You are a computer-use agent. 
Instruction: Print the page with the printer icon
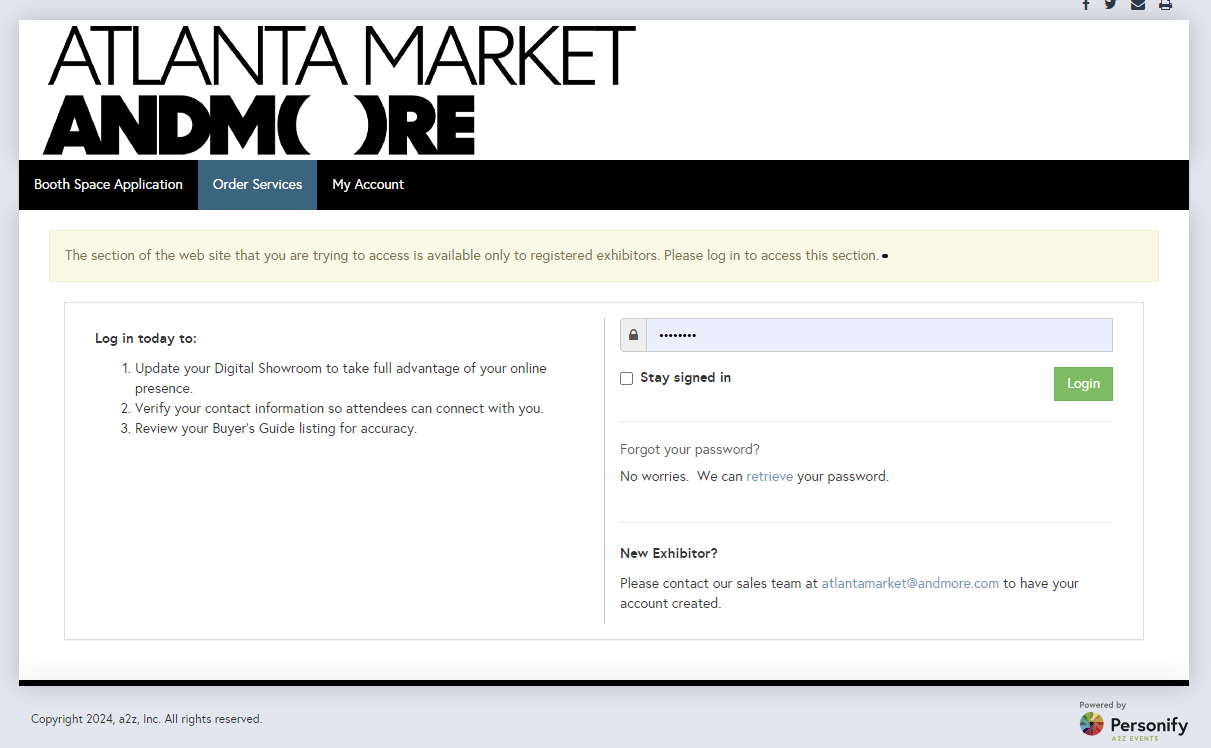(1165, 5)
